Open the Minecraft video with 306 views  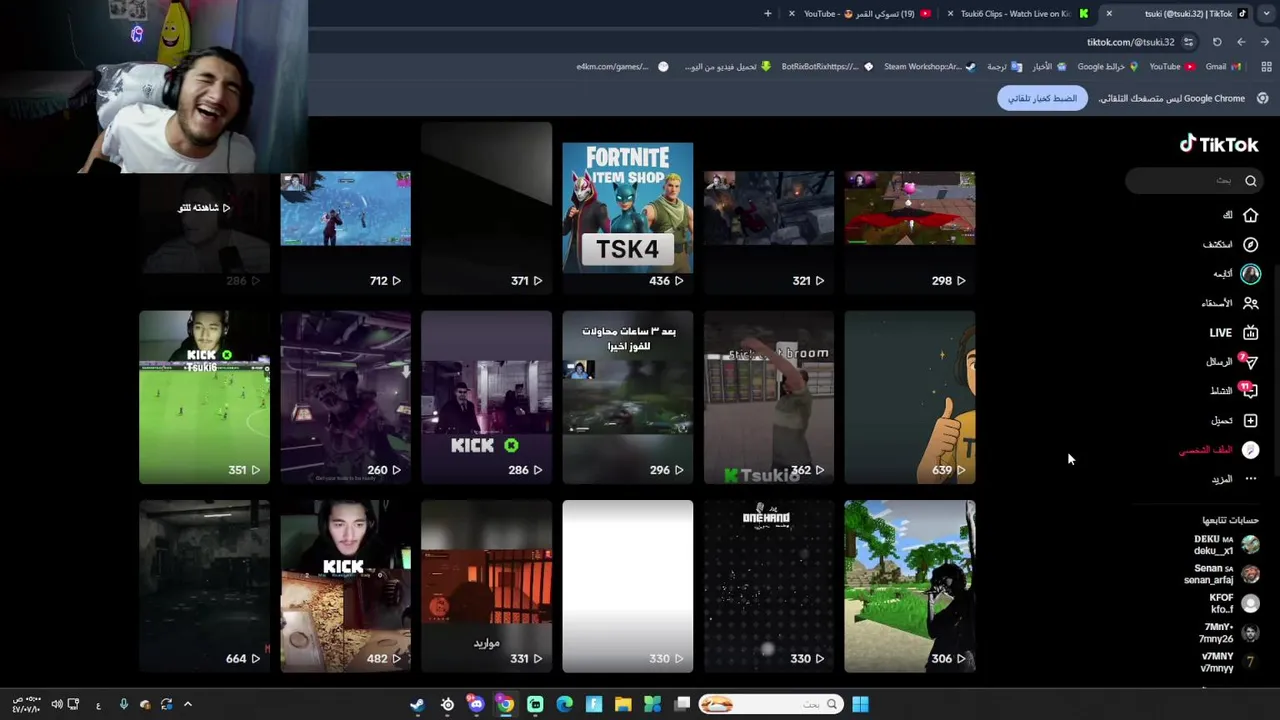point(909,586)
